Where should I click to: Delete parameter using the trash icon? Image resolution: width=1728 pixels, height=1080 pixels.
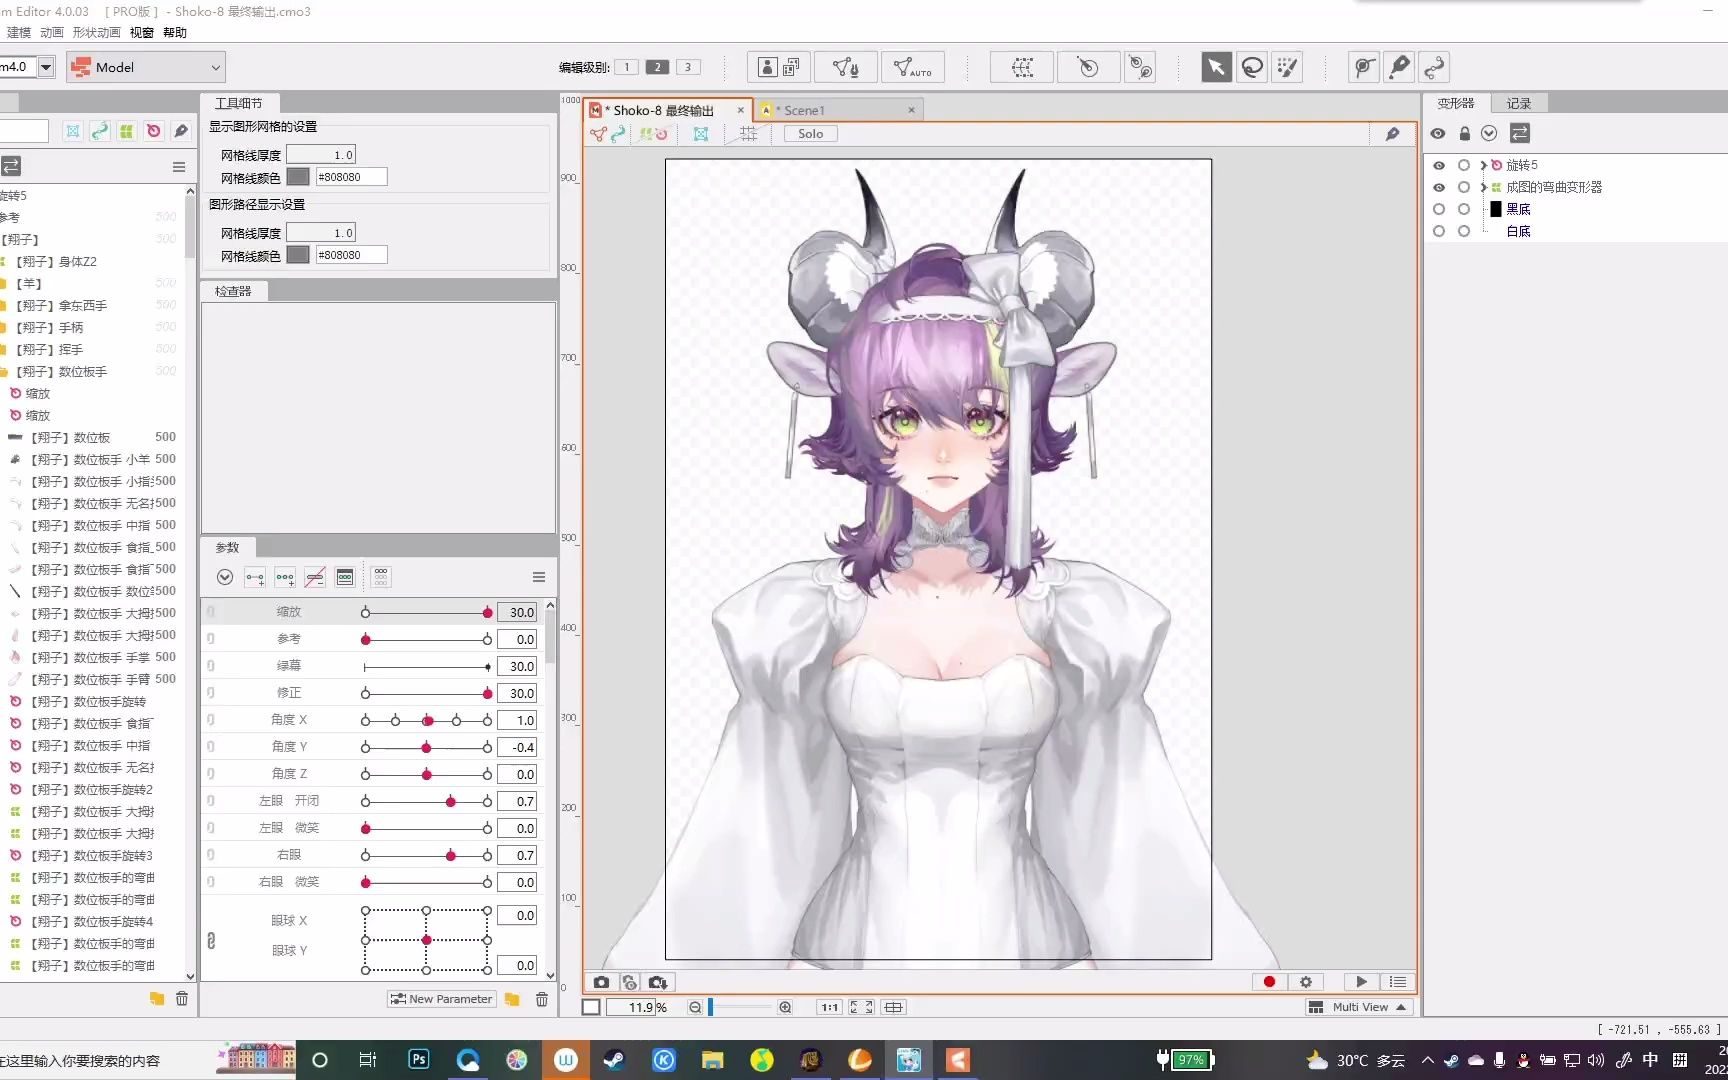click(x=541, y=999)
